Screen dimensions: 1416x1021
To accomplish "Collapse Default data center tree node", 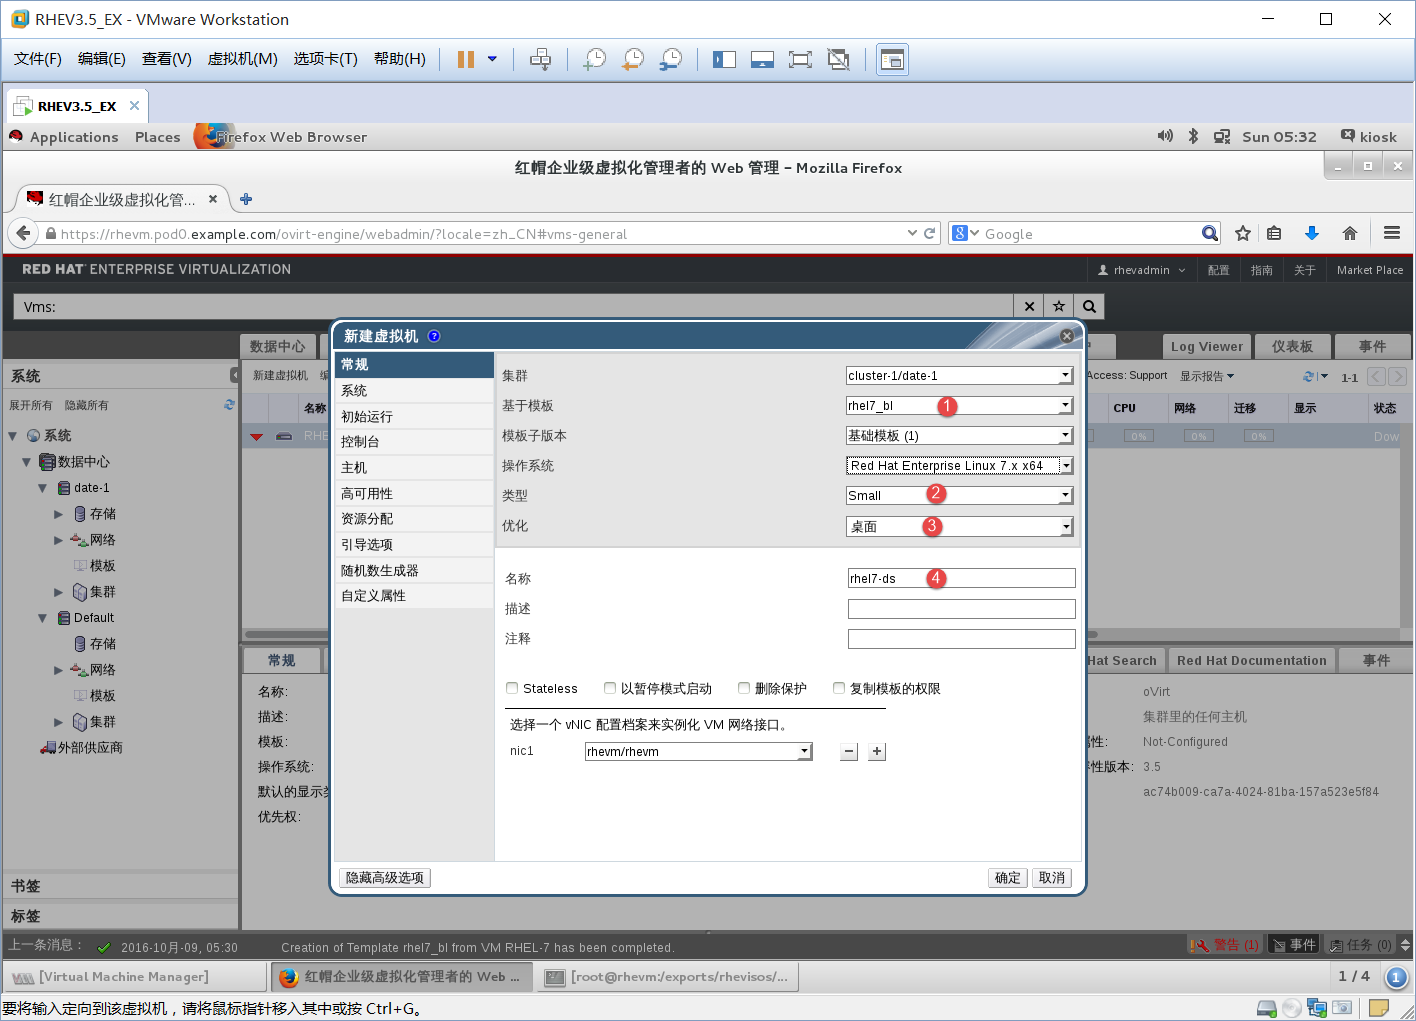I will [x=42, y=618].
